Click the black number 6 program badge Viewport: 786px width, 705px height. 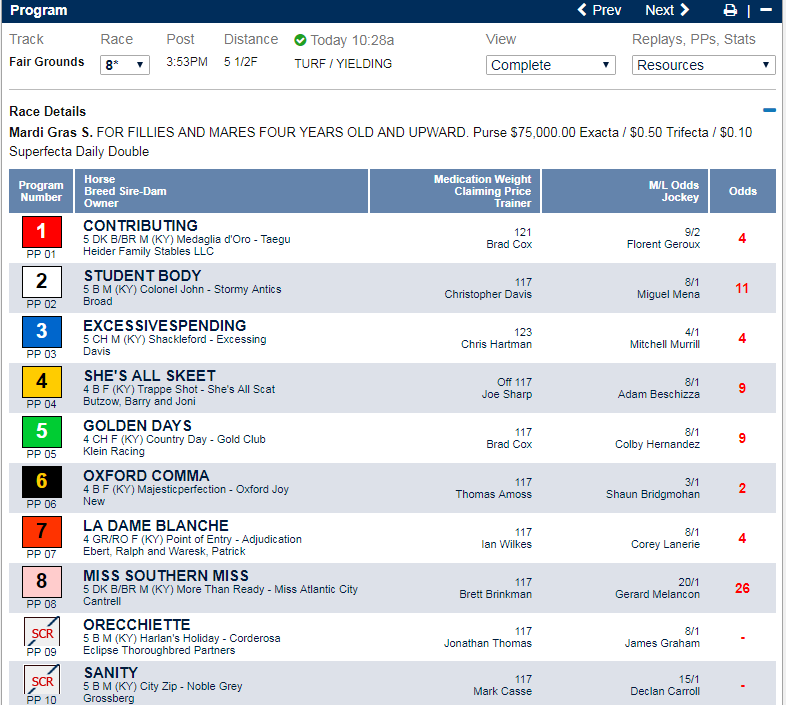tap(42, 482)
